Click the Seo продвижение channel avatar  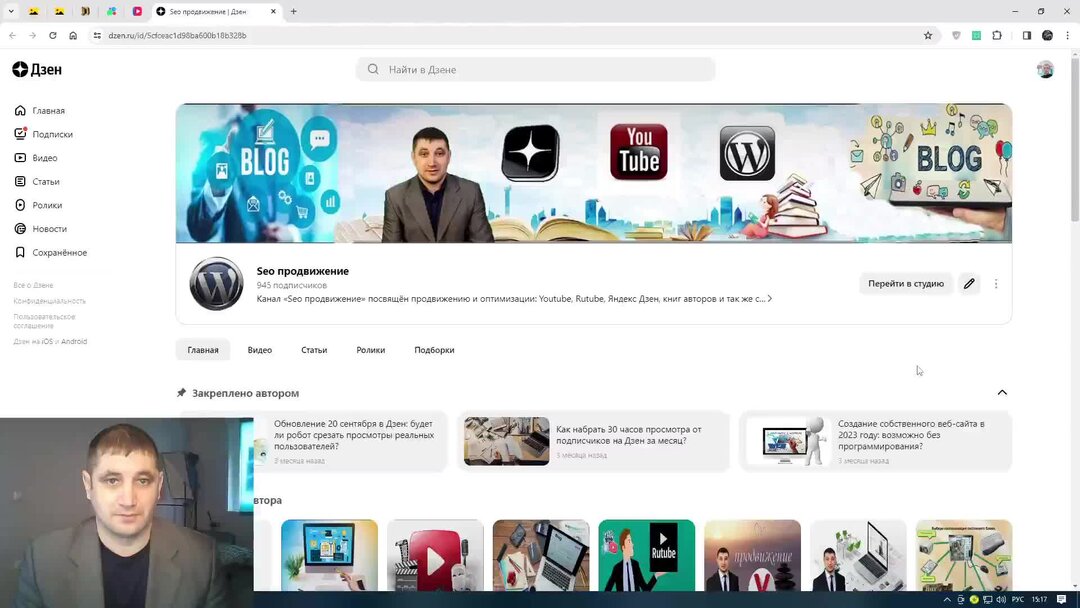[216, 284]
